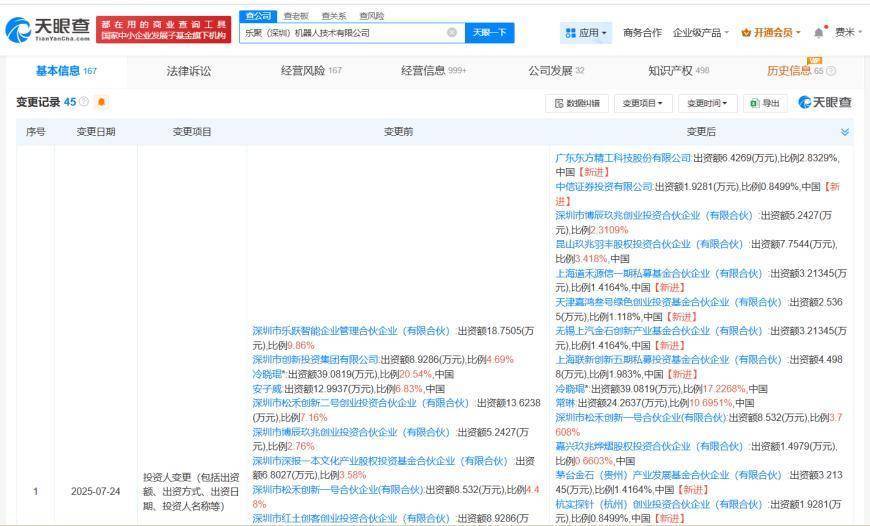Click the orange alert icon beside 变更记录
870x526 pixels.
click(x=101, y=102)
